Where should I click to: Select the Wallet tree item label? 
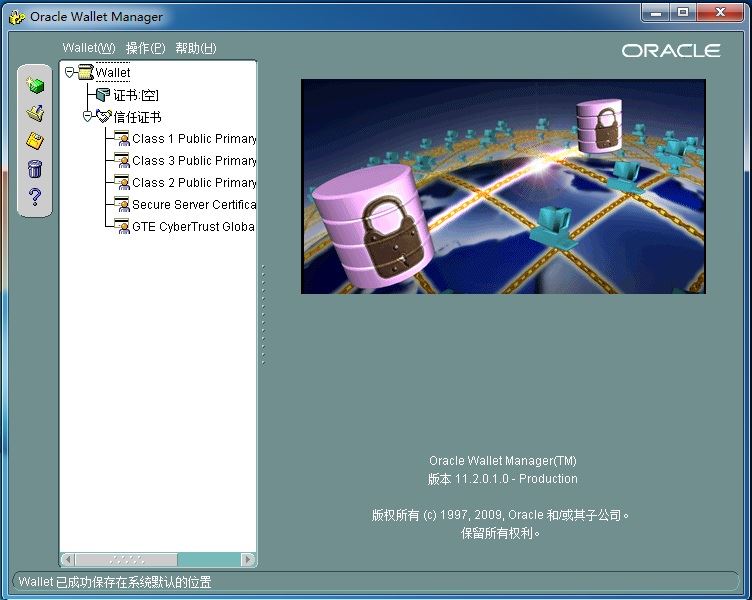coord(113,72)
